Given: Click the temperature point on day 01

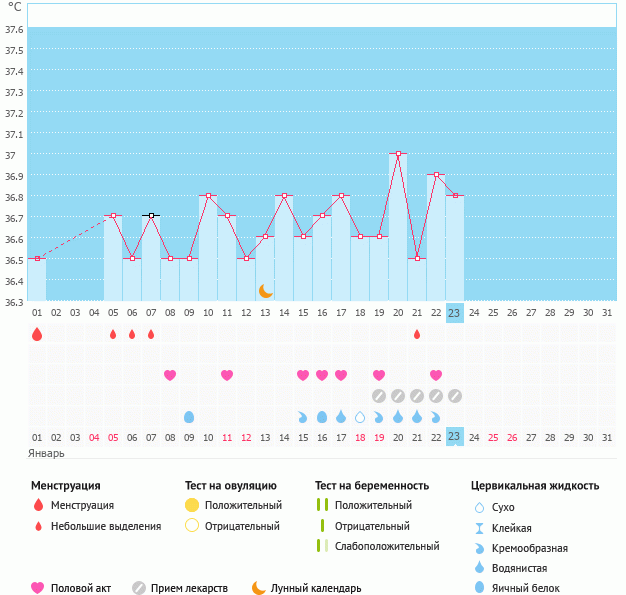Looking at the screenshot, I should click(37, 258).
